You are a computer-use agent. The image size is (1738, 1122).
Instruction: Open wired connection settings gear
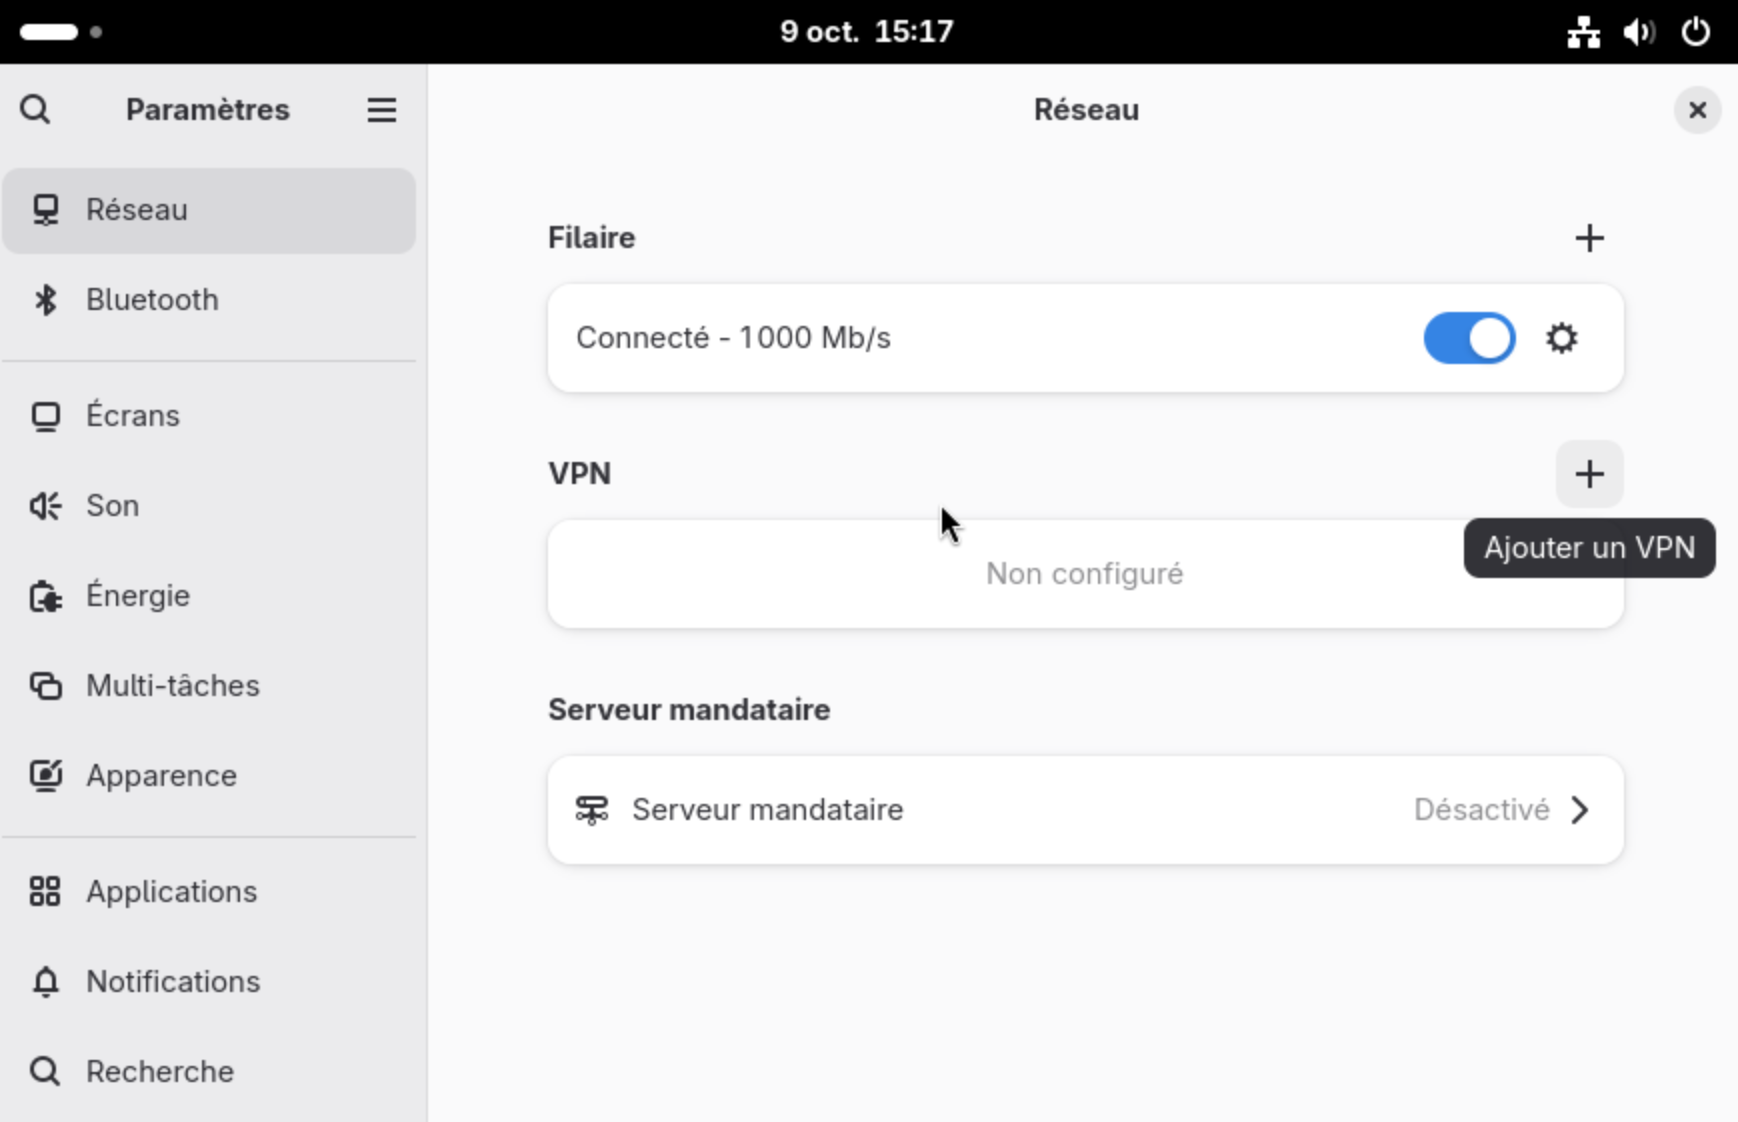(x=1561, y=338)
